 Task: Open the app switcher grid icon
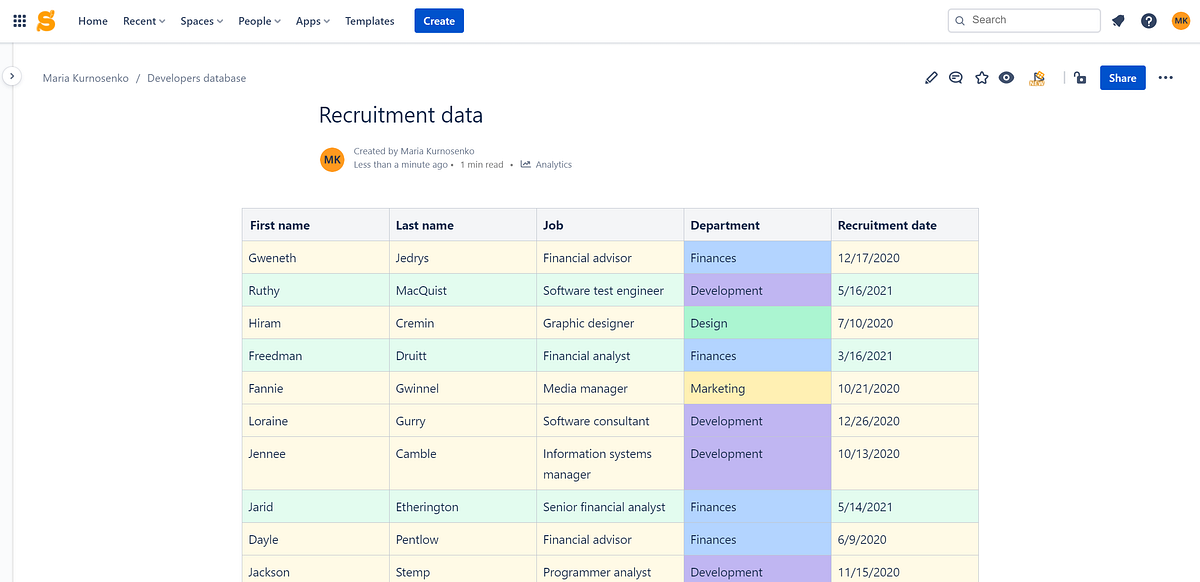pos(18,20)
